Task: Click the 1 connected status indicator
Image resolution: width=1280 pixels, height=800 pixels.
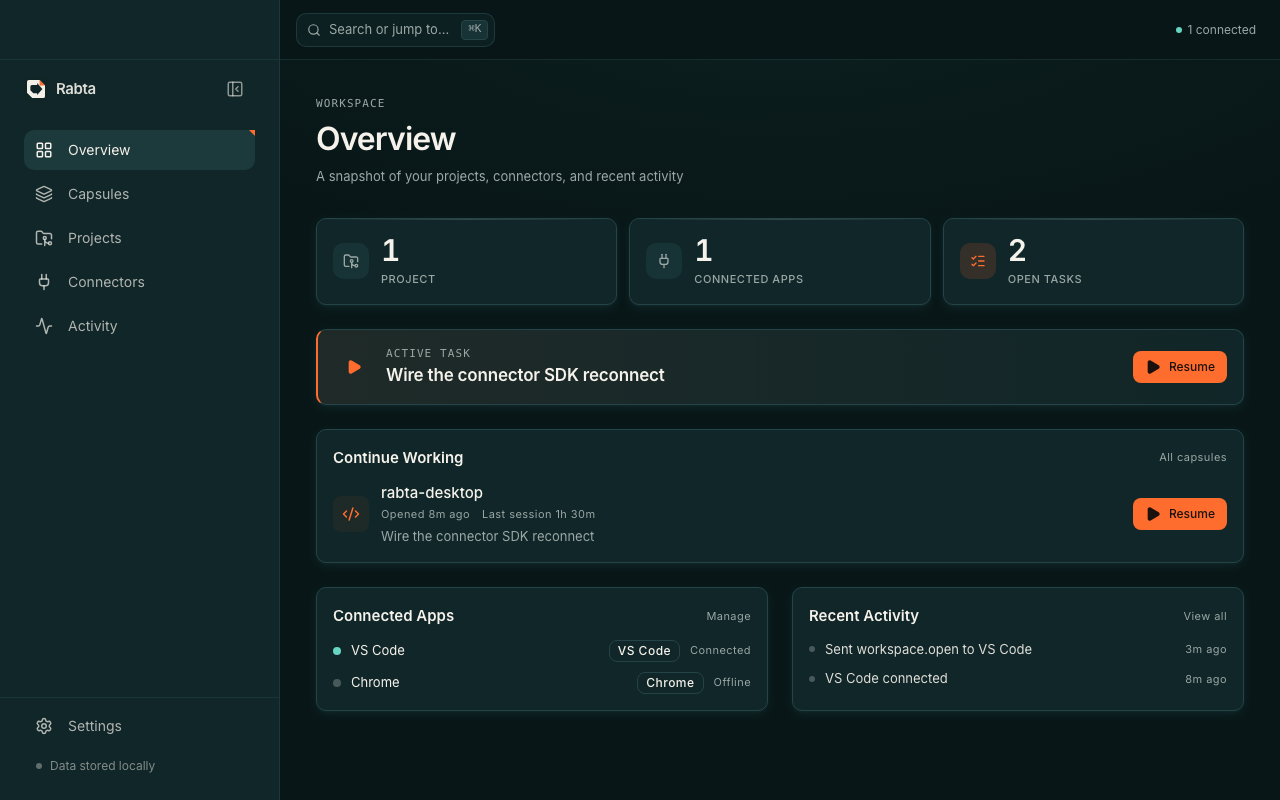Action: coord(1216,30)
